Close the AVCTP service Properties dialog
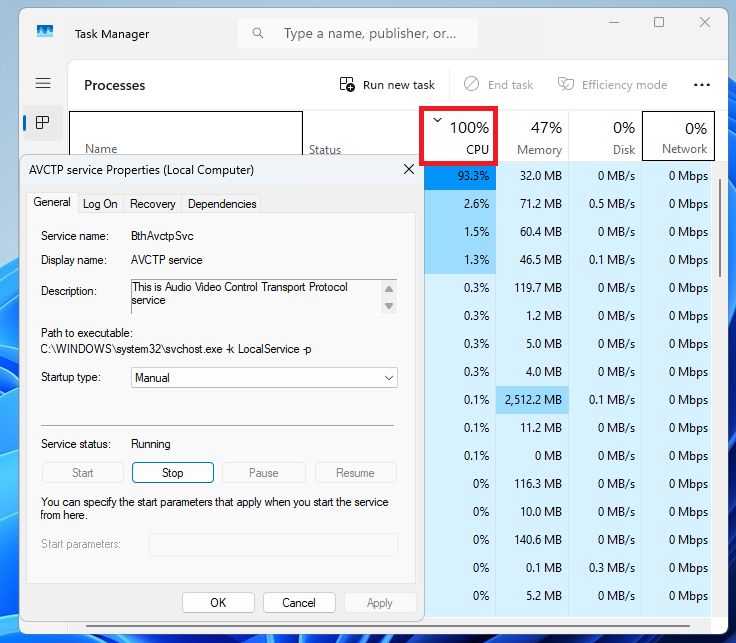This screenshot has width=736, height=643. [408, 170]
